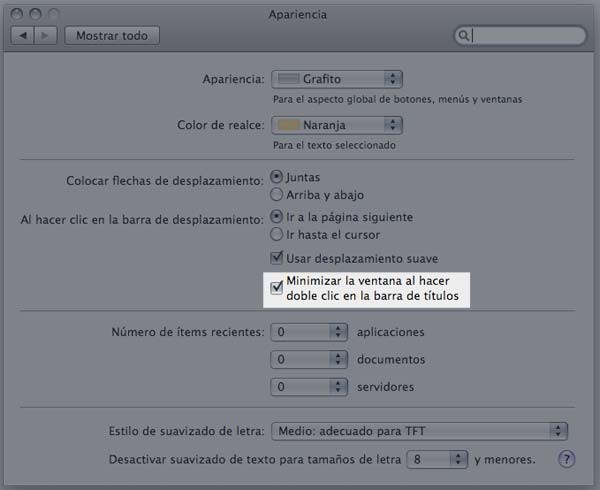The height and width of the screenshot is (490, 600).
Task: Open the Color de realce Naranja dropdown
Action: point(337,125)
